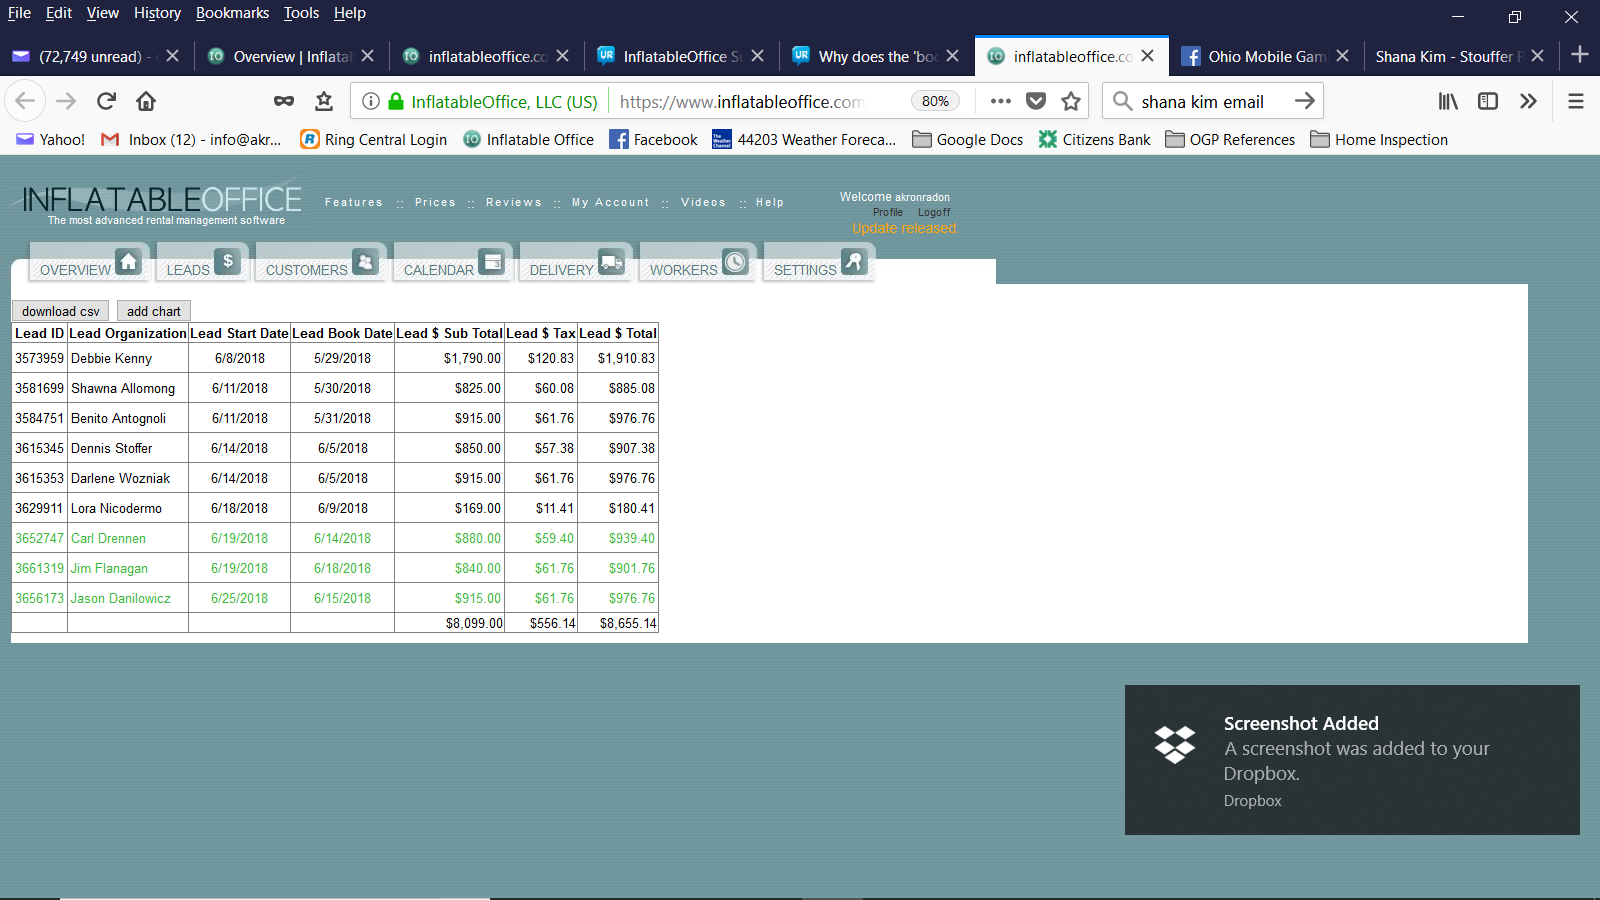Screen dimensions: 1600x900
Task: Open the Calendar tab icon
Action: 491,262
